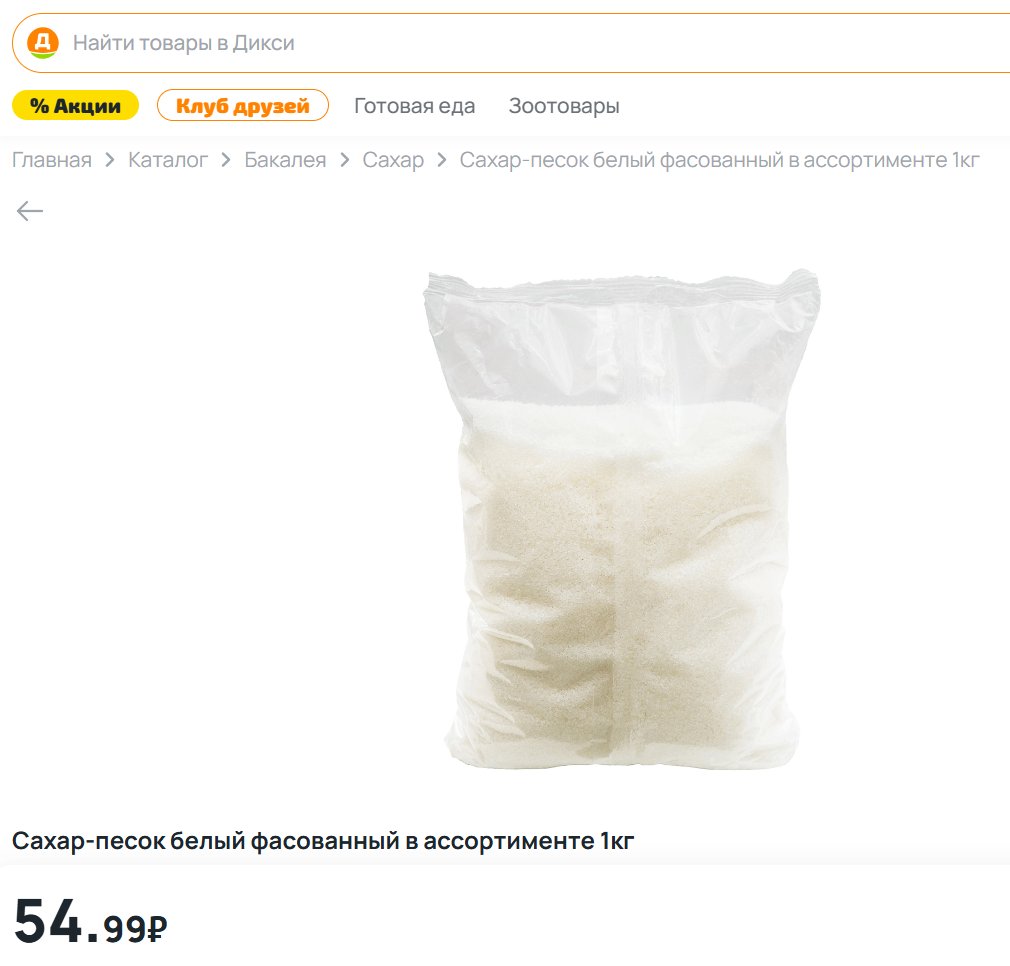The height and width of the screenshot is (966, 1010).
Task: Open the Каталог breadcrumb link
Action: 168,160
